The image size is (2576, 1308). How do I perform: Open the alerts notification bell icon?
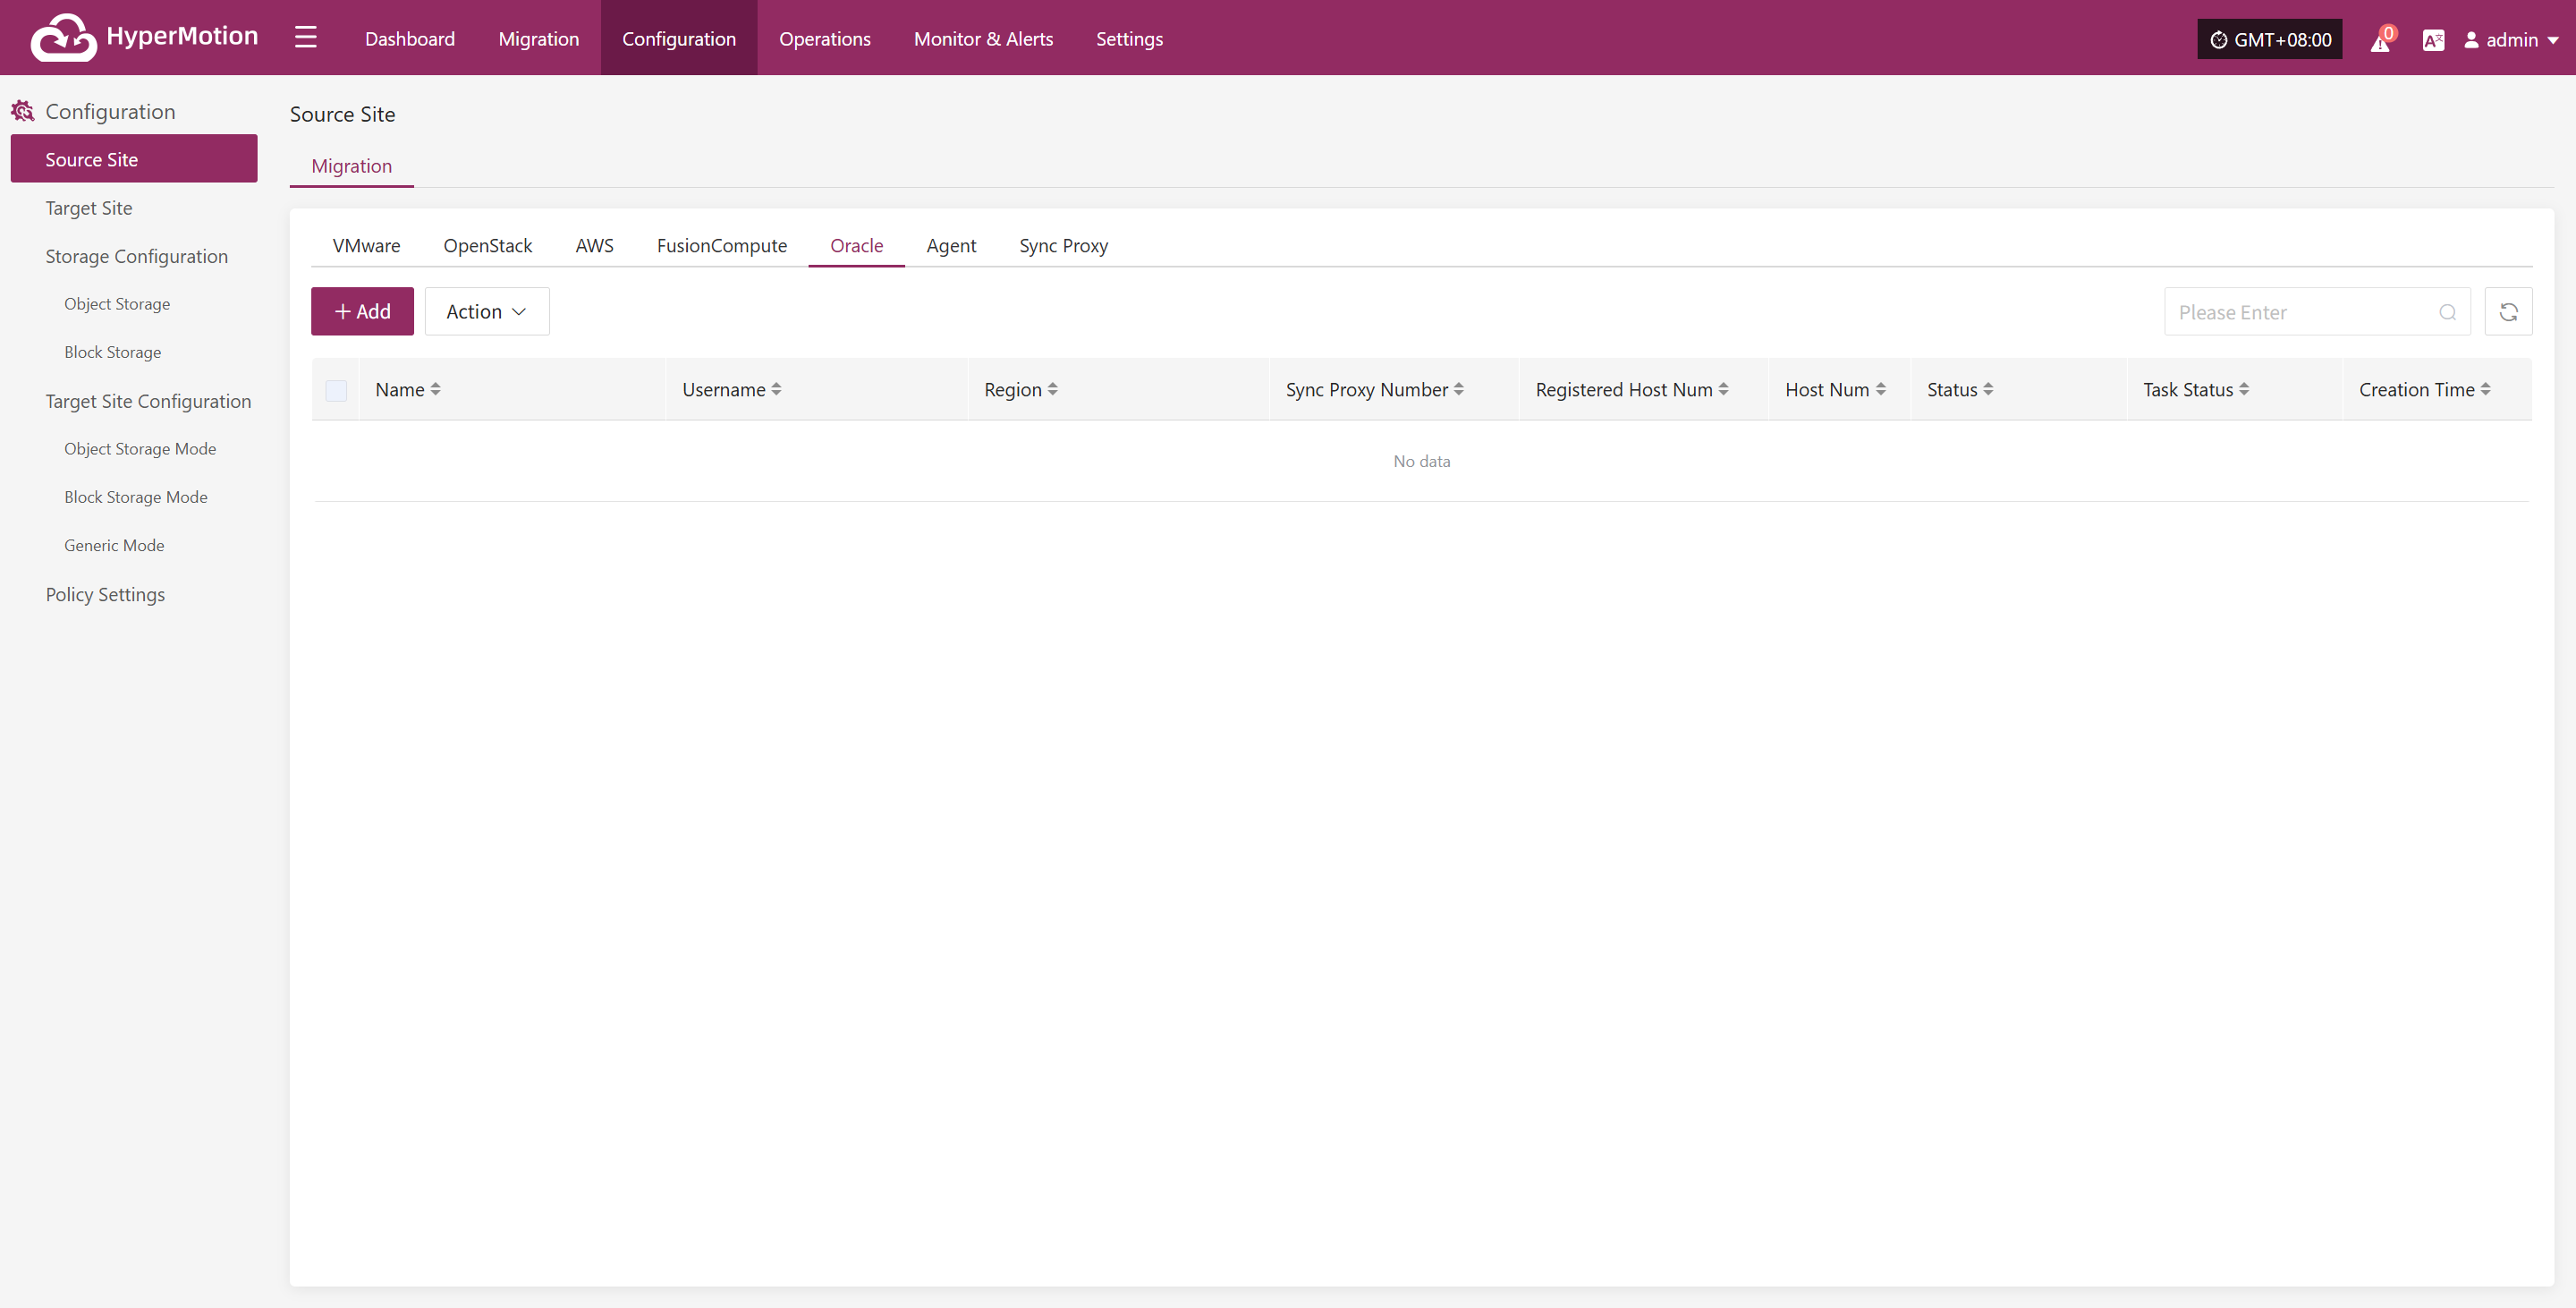click(2381, 40)
